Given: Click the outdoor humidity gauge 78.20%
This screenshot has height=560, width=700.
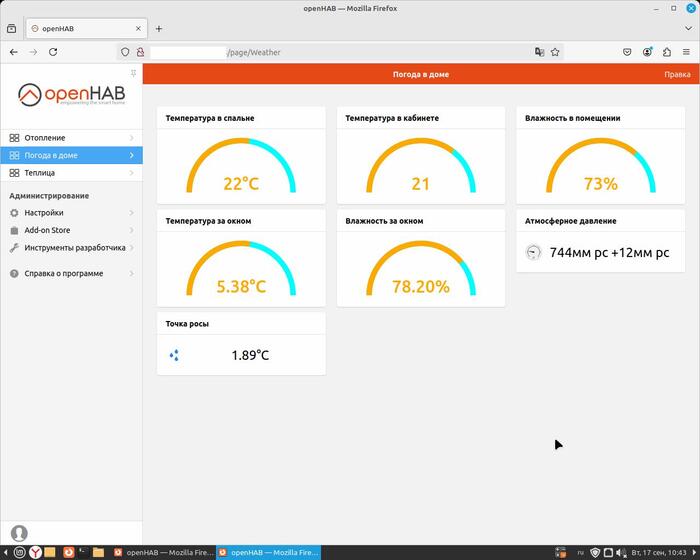Looking at the screenshot, I should coord(421,269).
